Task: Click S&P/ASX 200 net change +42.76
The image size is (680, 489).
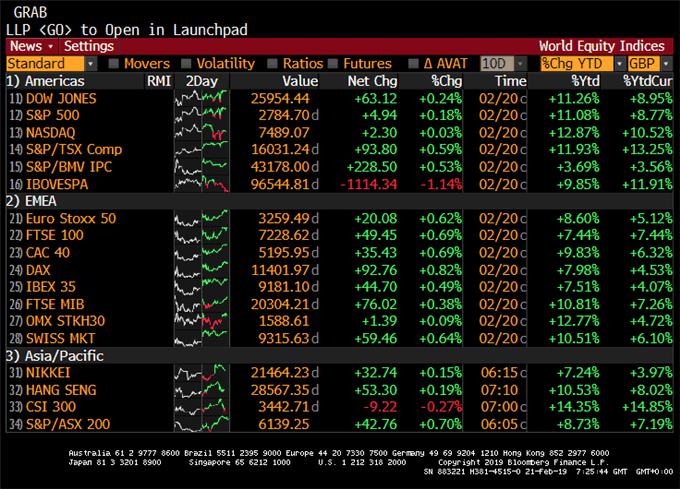Action: (x=376, y=424)
